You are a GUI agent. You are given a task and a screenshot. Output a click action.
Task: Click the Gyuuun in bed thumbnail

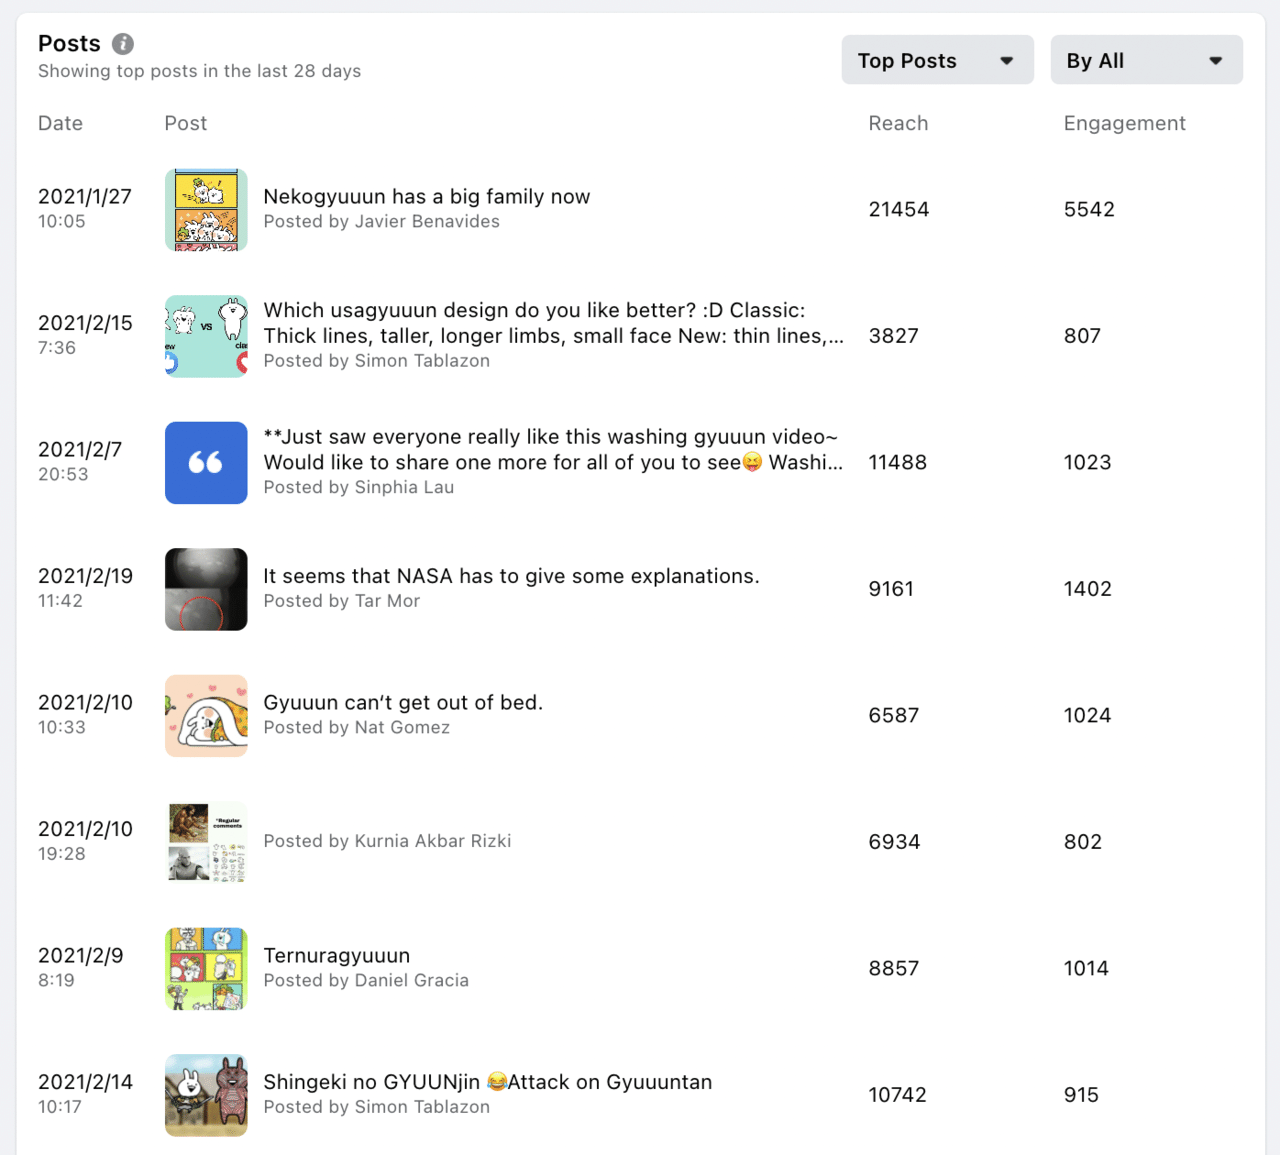point(206,716)
